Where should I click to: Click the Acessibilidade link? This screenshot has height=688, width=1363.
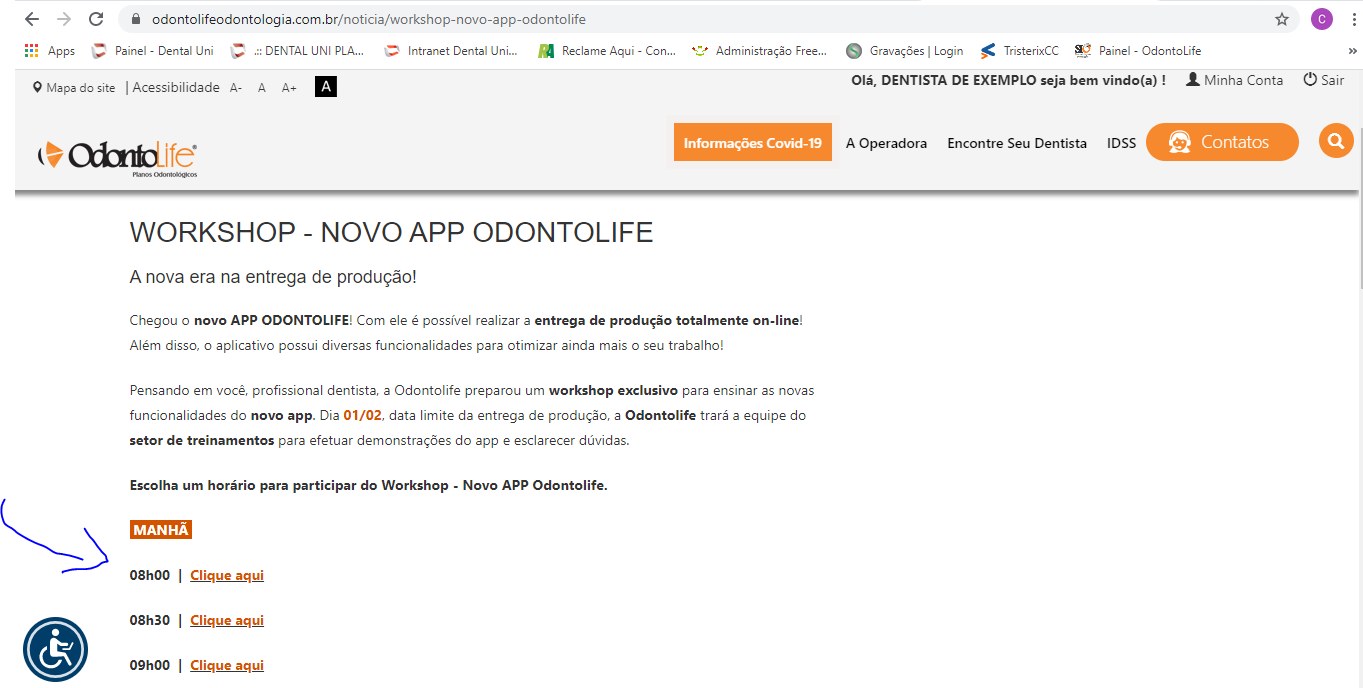[x=176, y=88]
